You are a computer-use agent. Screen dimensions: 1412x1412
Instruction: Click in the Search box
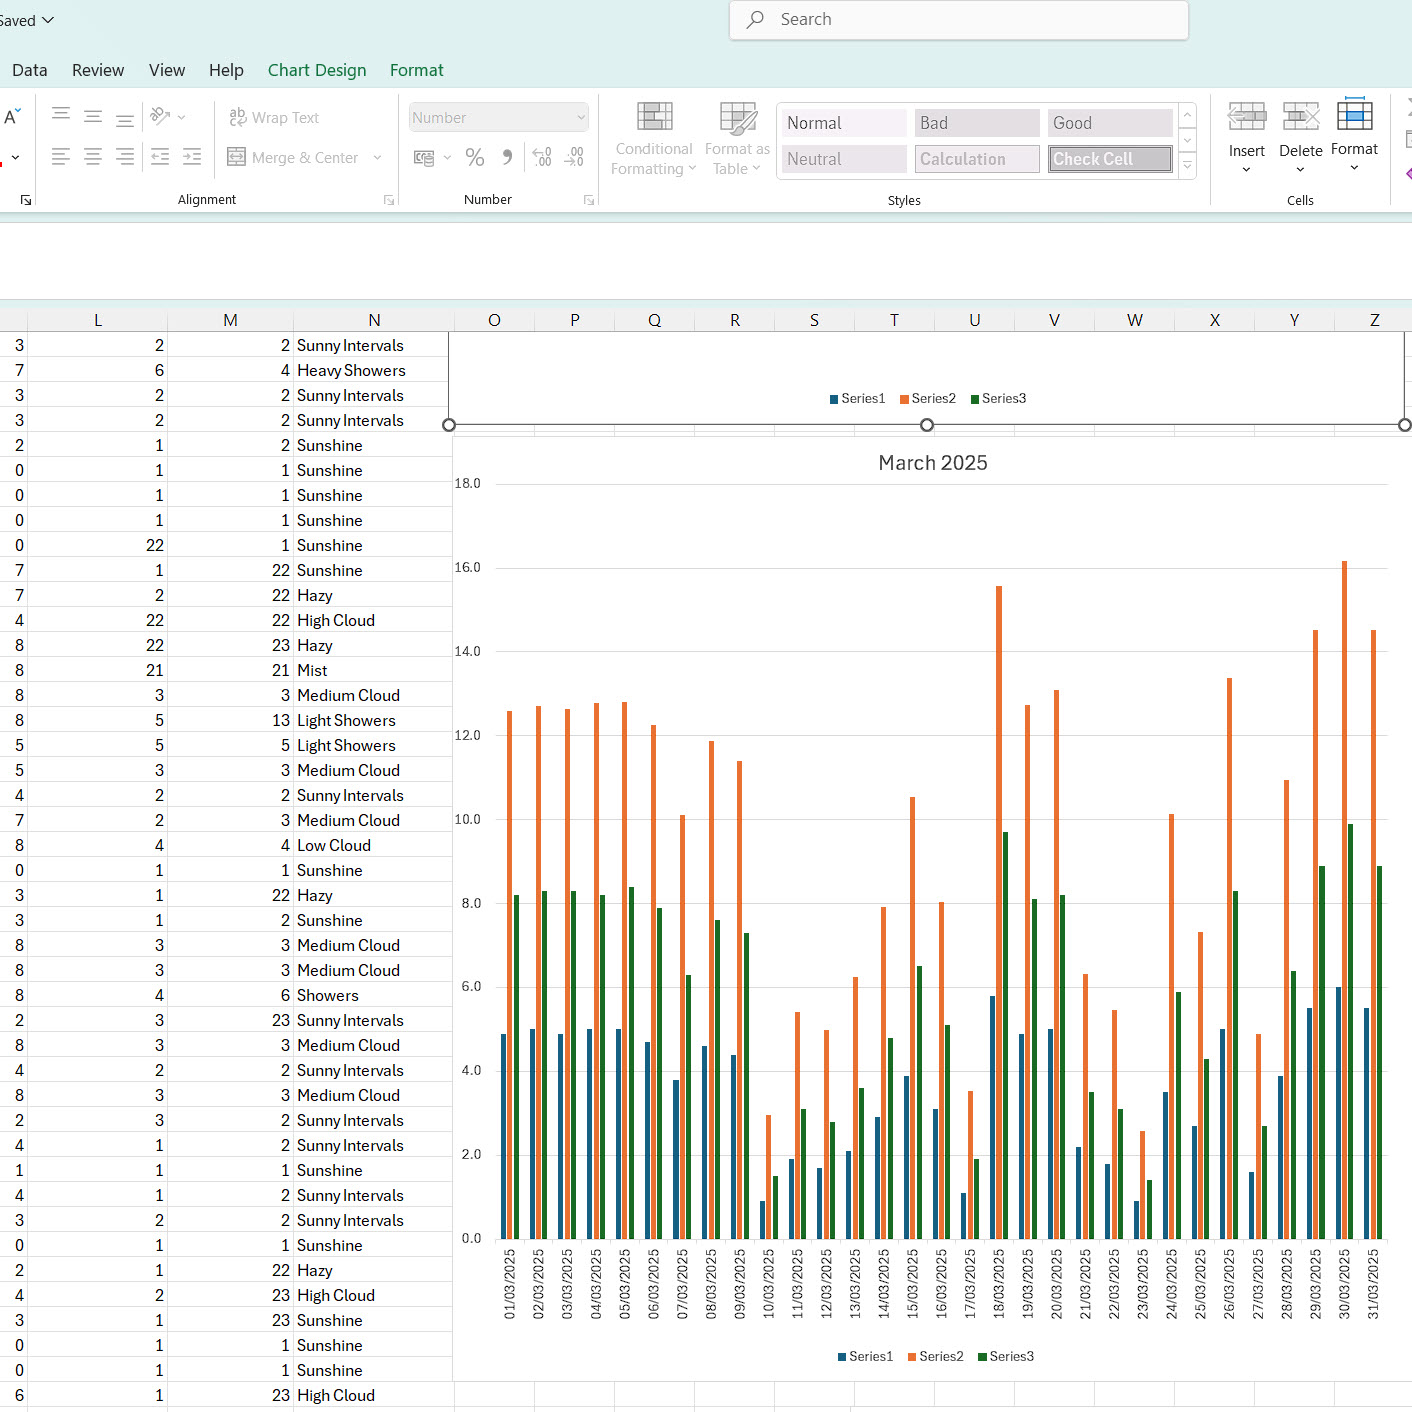(x=958, y=20)
